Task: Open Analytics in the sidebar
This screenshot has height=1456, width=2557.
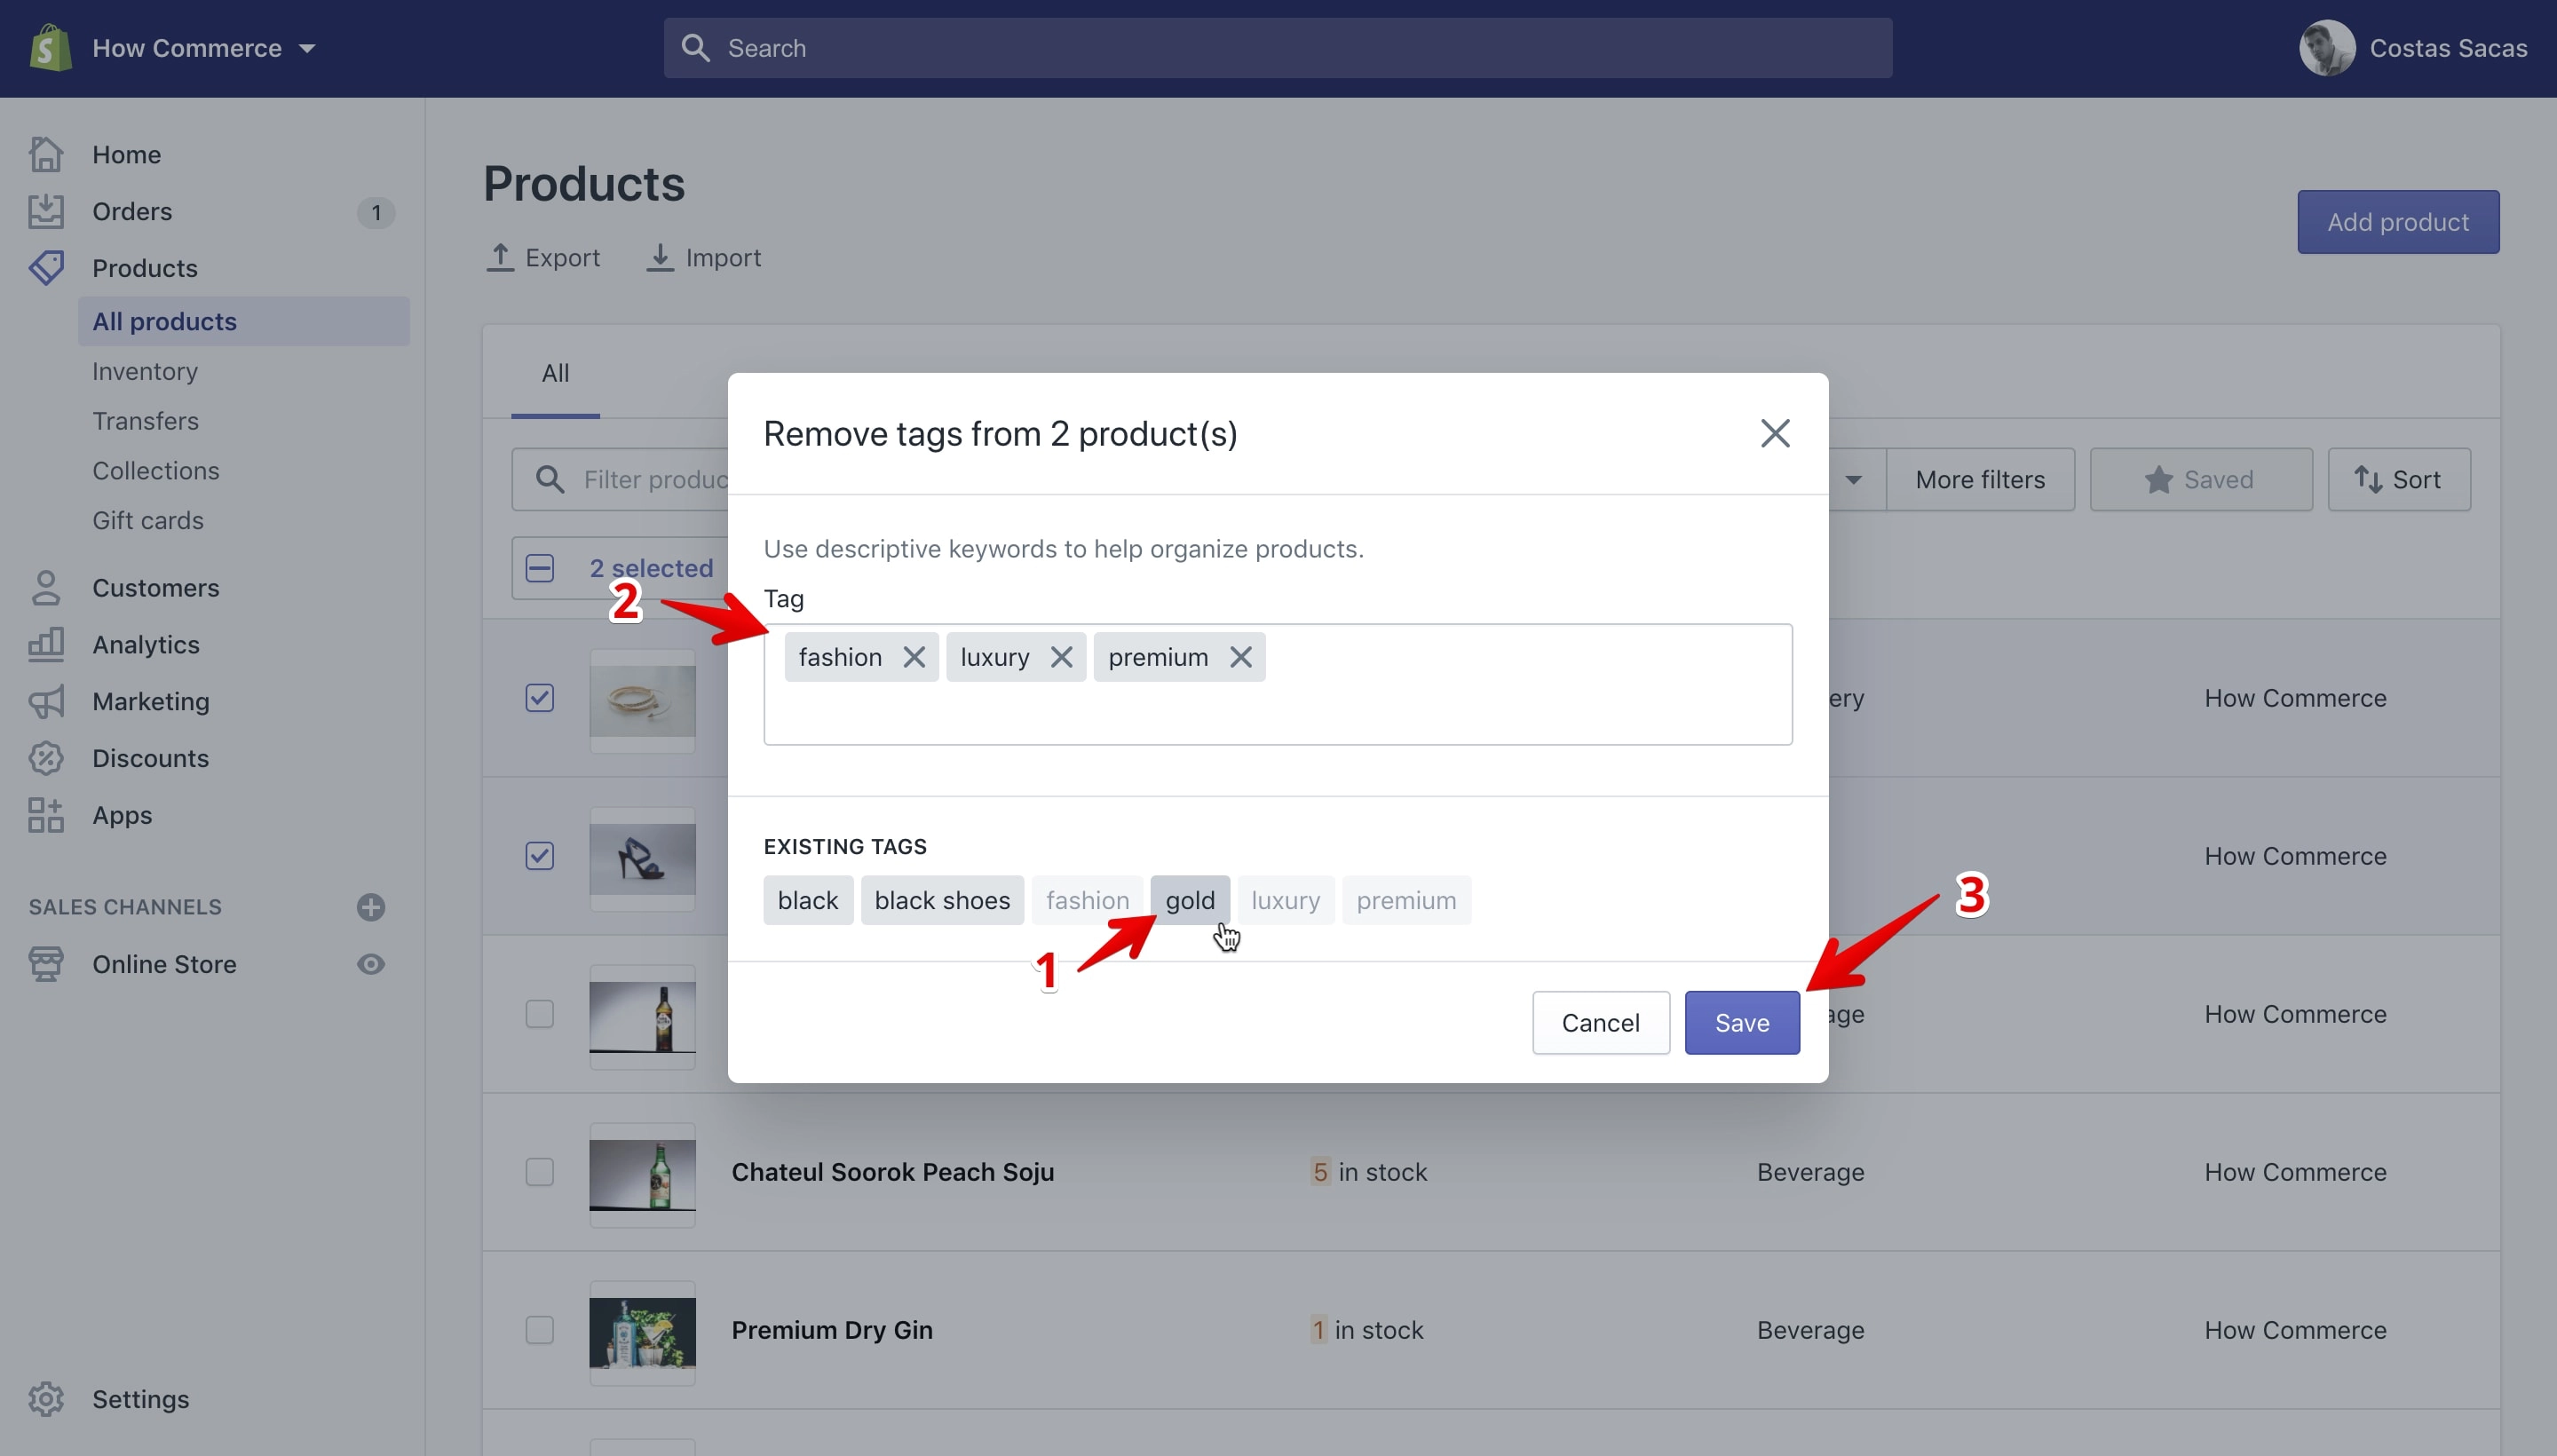Action: pyautogui.click(x=146, y=645)
